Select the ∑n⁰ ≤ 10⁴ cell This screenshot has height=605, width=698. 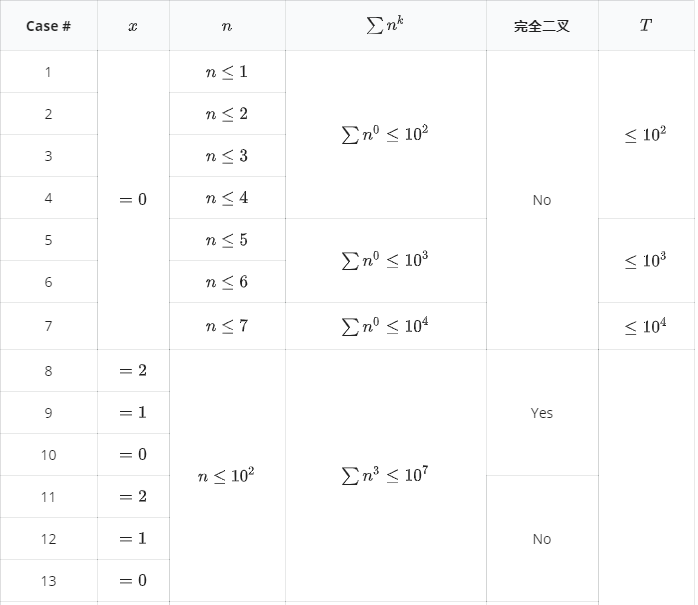coord(385,326)
